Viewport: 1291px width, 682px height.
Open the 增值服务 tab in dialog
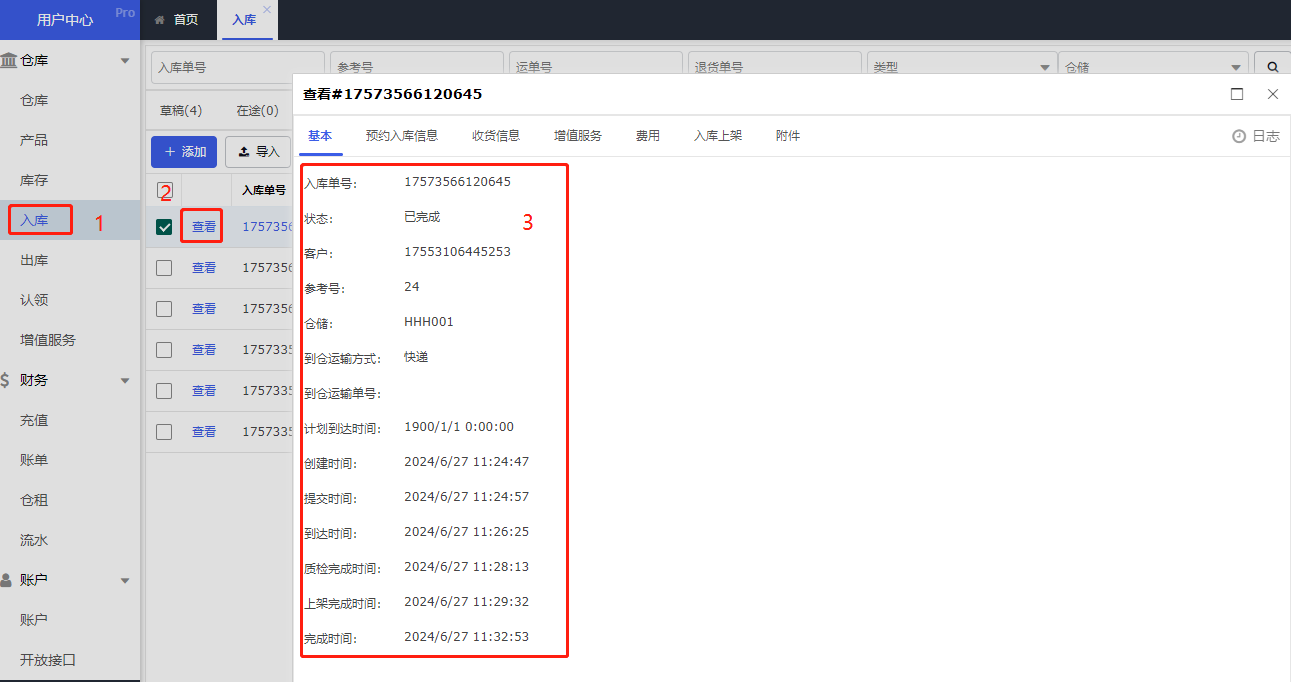(578, 136)
